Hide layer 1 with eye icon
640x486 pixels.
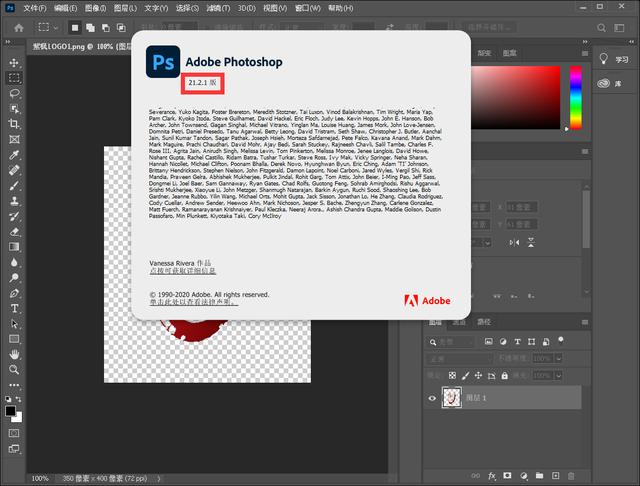pos(432,398)
